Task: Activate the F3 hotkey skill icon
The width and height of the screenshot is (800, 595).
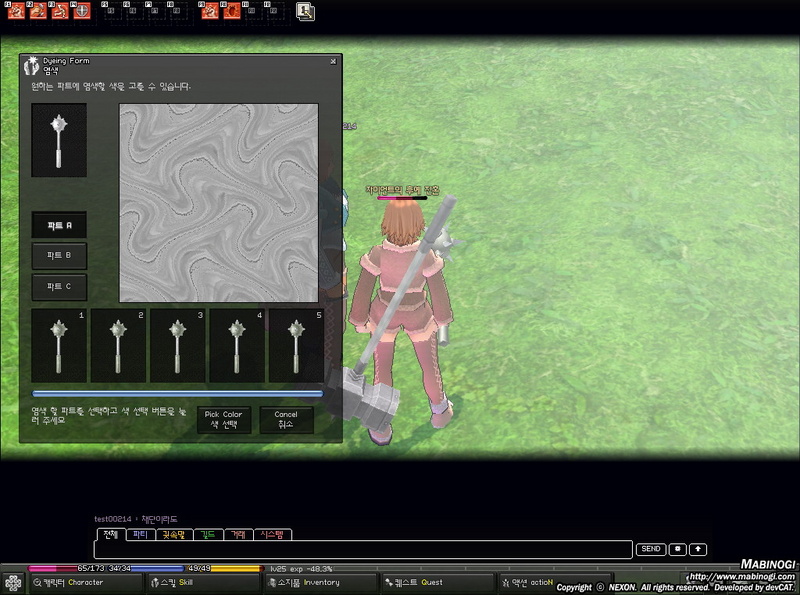Action: click(x=60, y=11)
